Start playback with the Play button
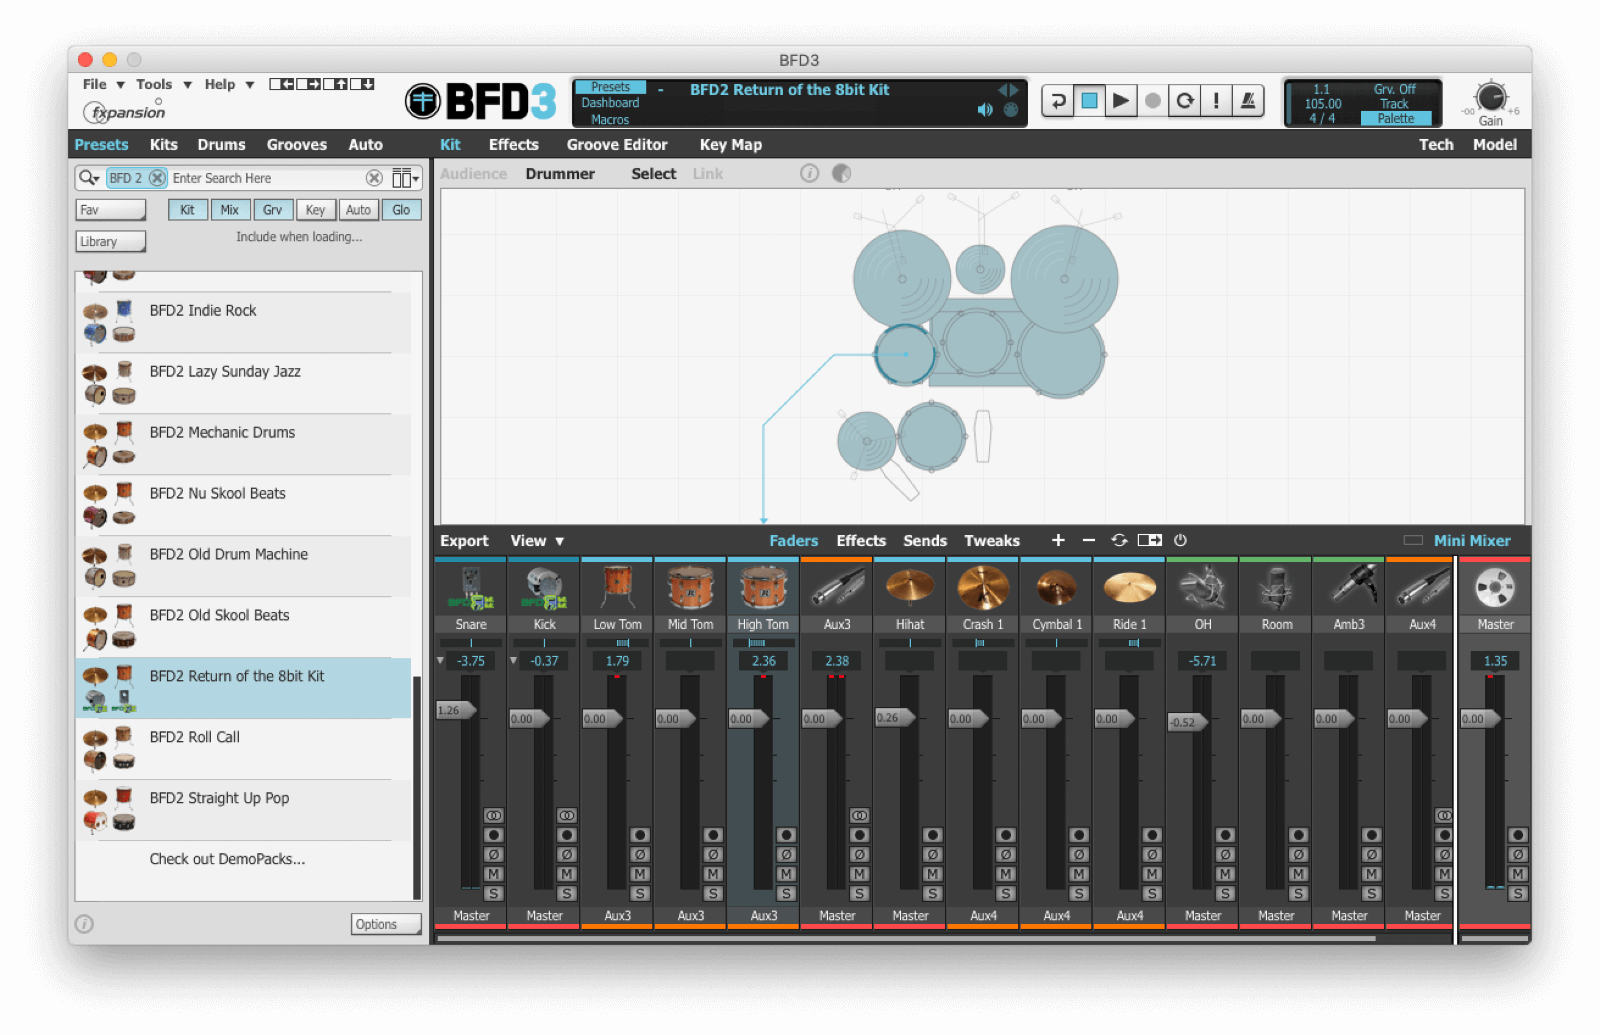The height and width of the screenshot is (1035, 1600). [1121, 100]
